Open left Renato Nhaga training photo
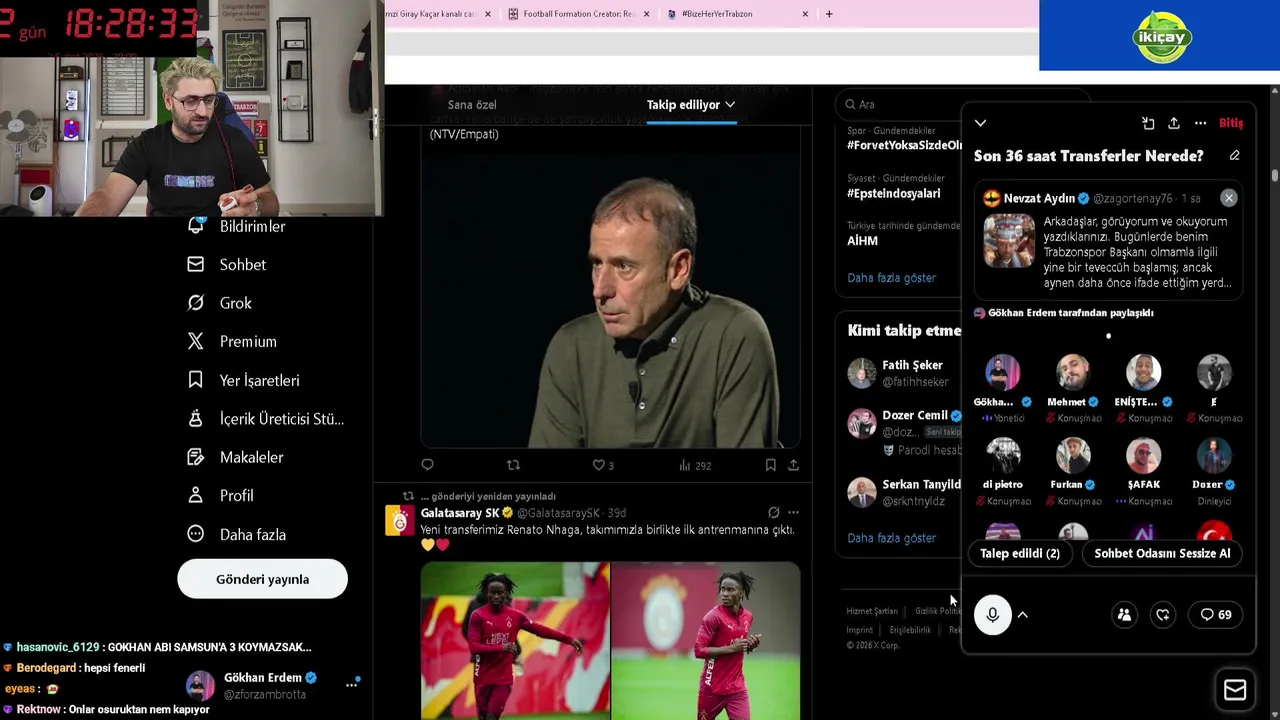The image size is (1280, 720). [x=515, y=641]
